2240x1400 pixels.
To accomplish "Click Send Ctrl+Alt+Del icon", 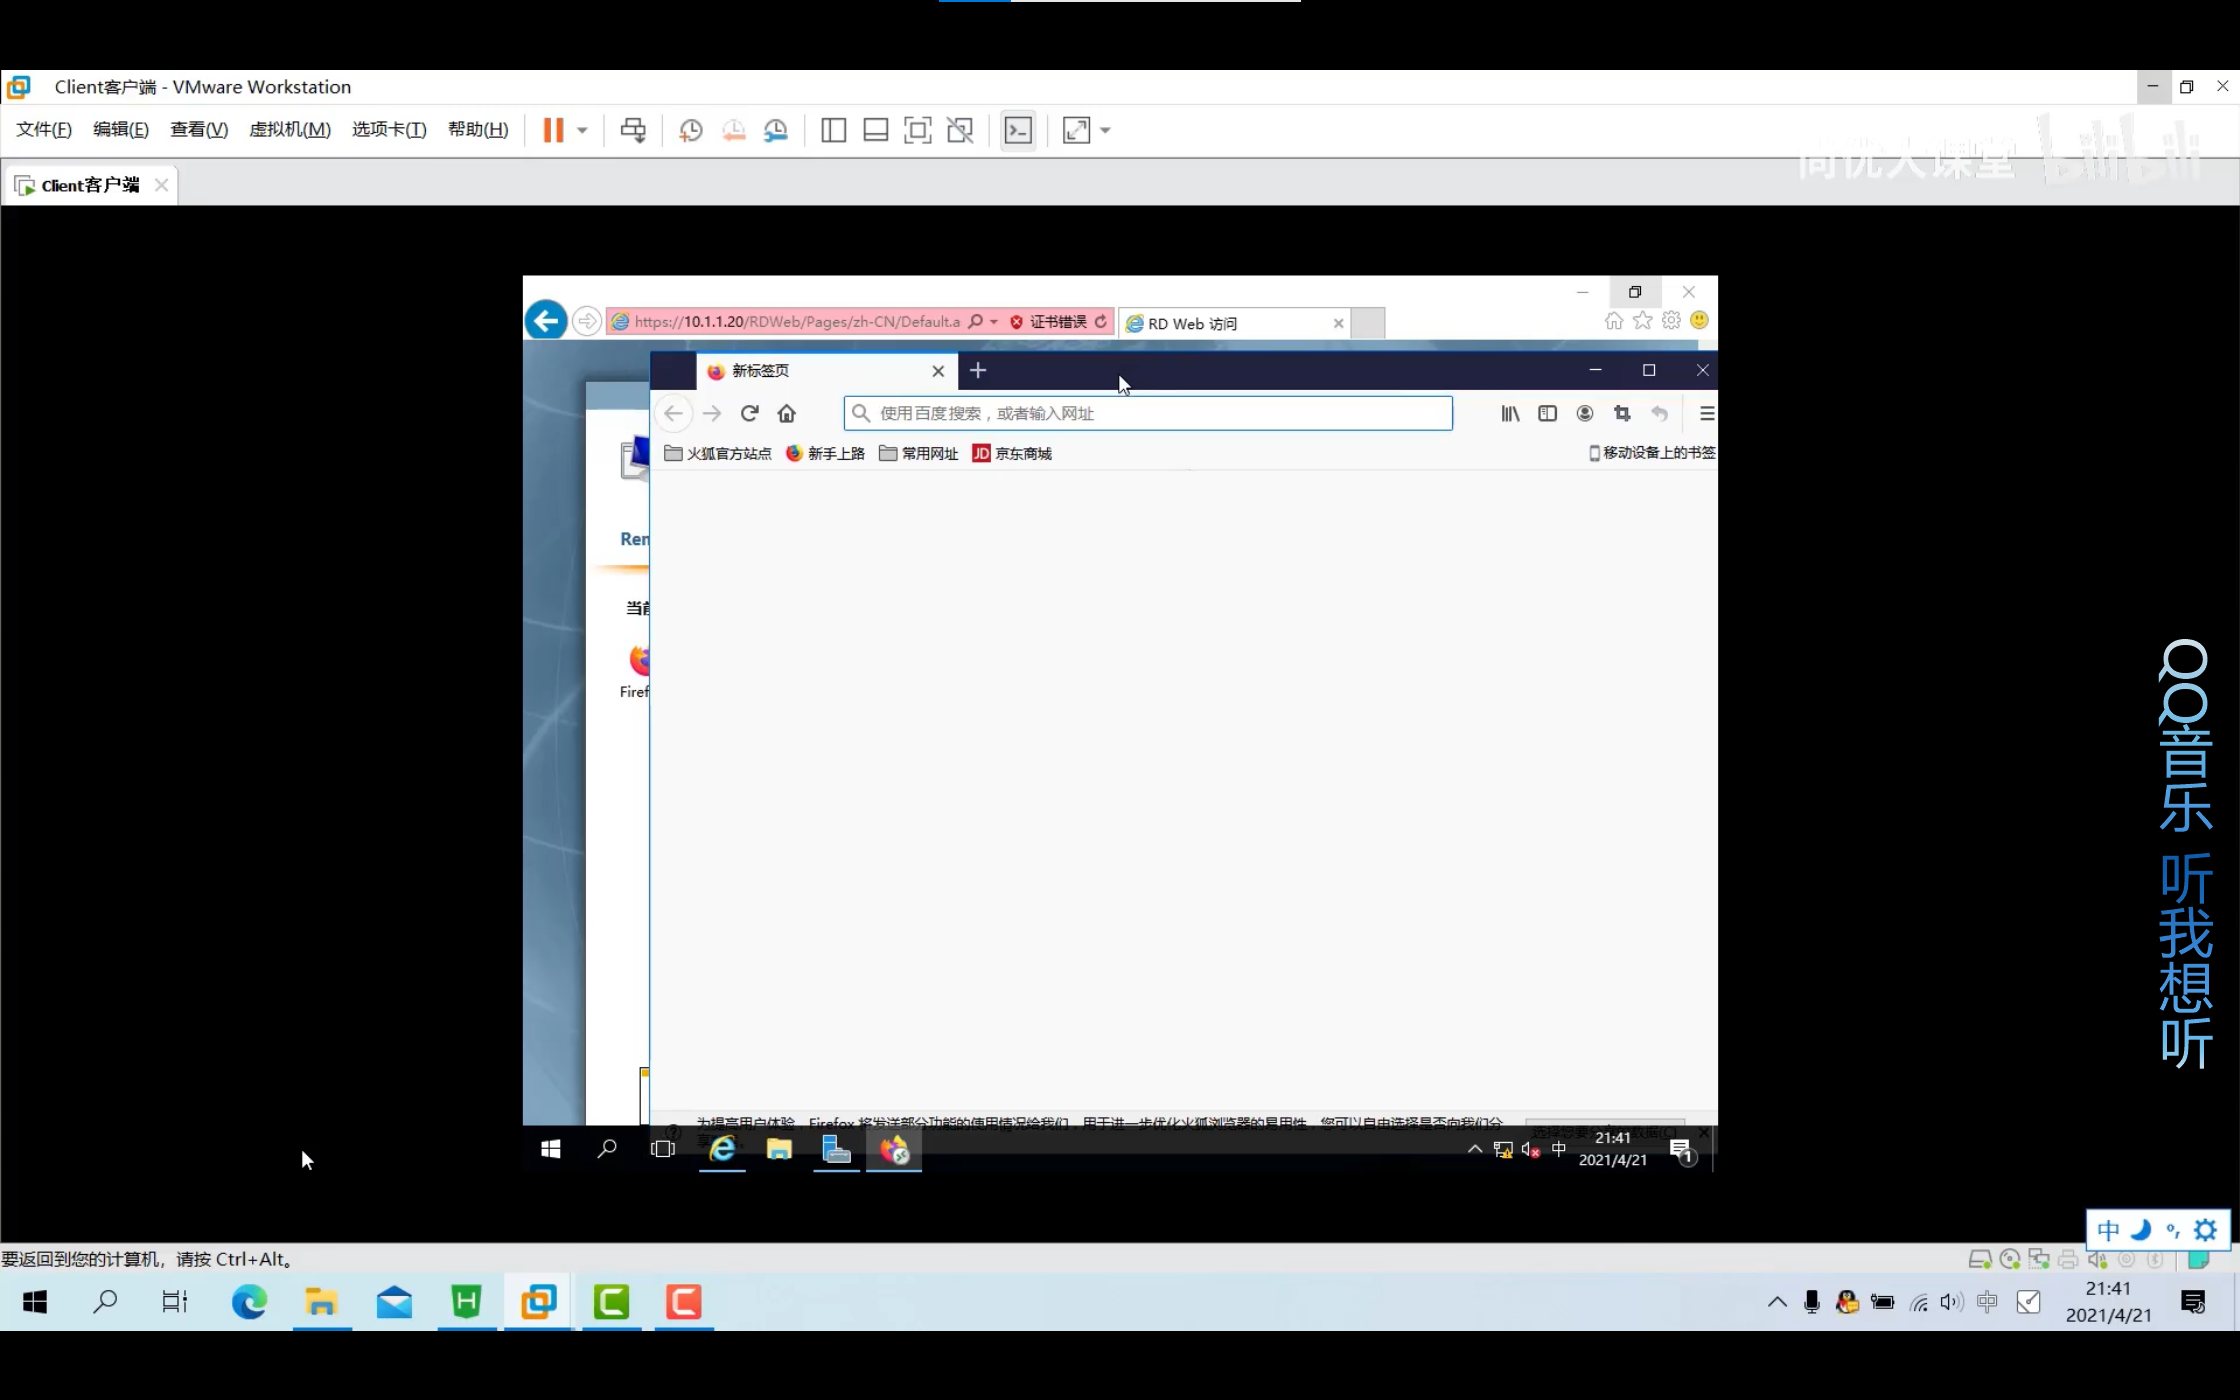I will click(633, 130).
